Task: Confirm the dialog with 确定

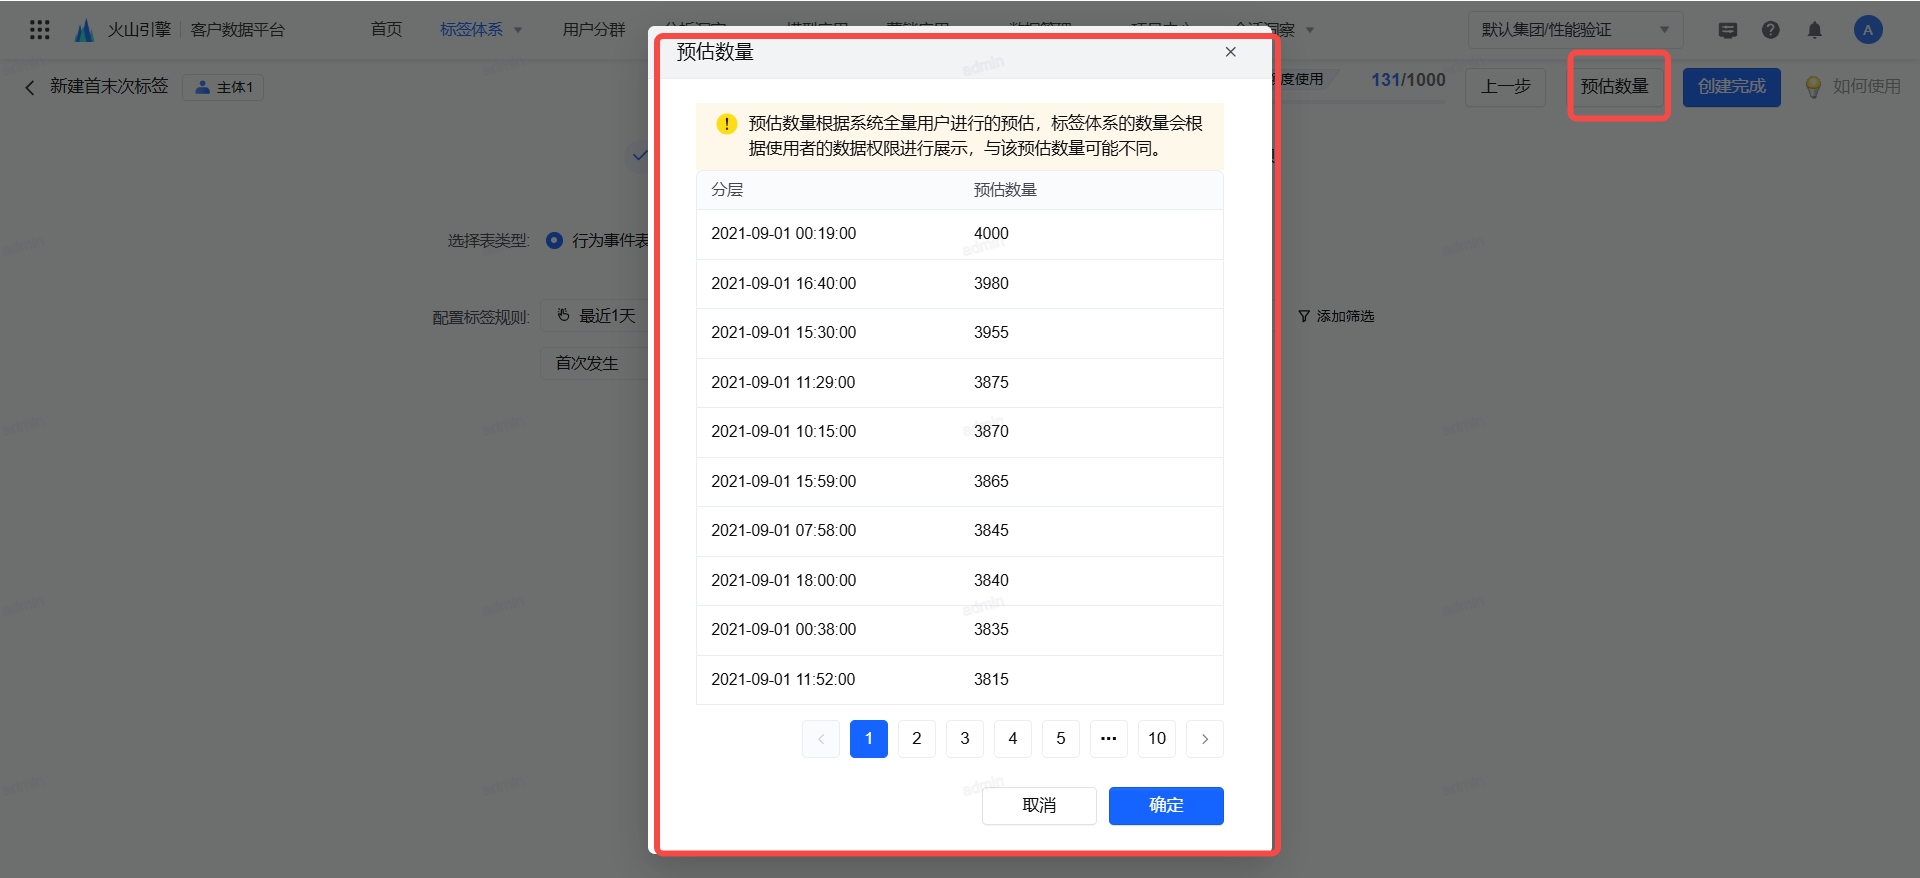Action: (x=1166, y=806)
